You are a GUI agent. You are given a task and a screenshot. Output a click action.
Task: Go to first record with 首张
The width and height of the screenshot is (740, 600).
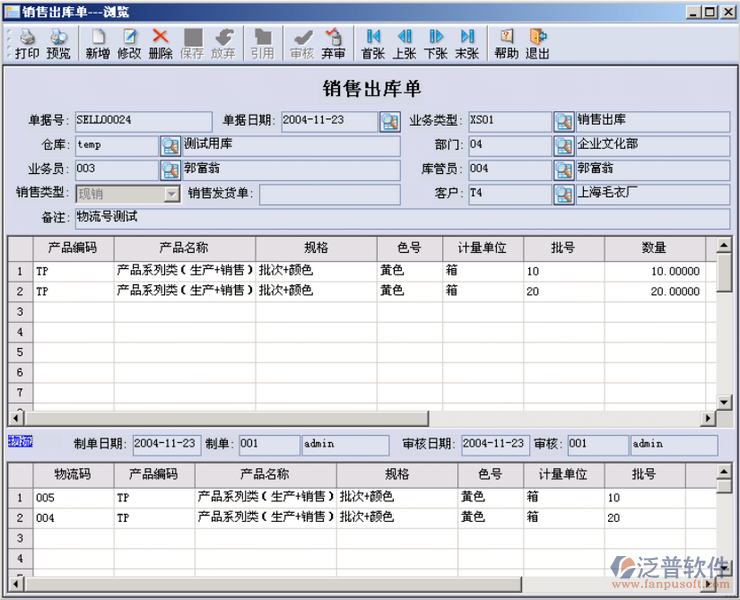pos(373,44)
